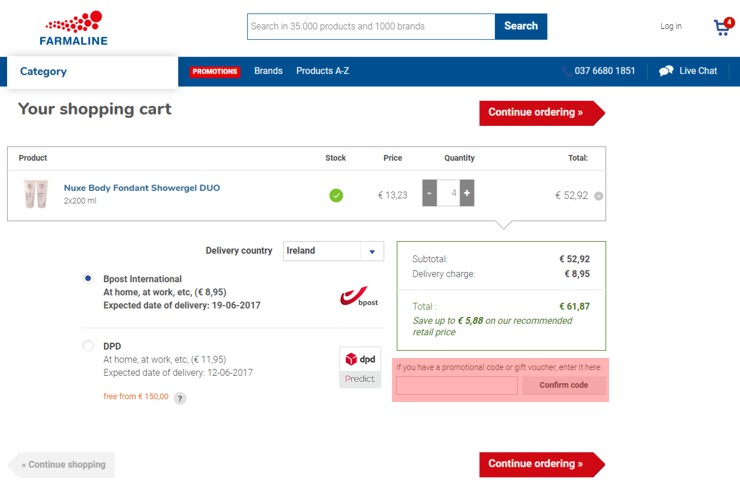The image size is (740, 485).
Task: Click the Farmaline logo
Action: (74, 28)
